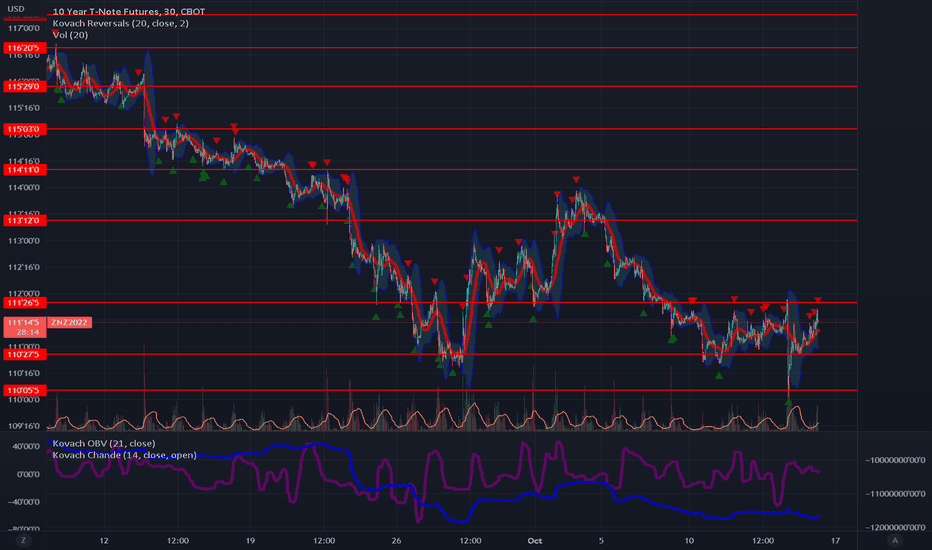Click the 113'12'0 red price level label
The height and width of the screenshot is (550, 932).
24,221
